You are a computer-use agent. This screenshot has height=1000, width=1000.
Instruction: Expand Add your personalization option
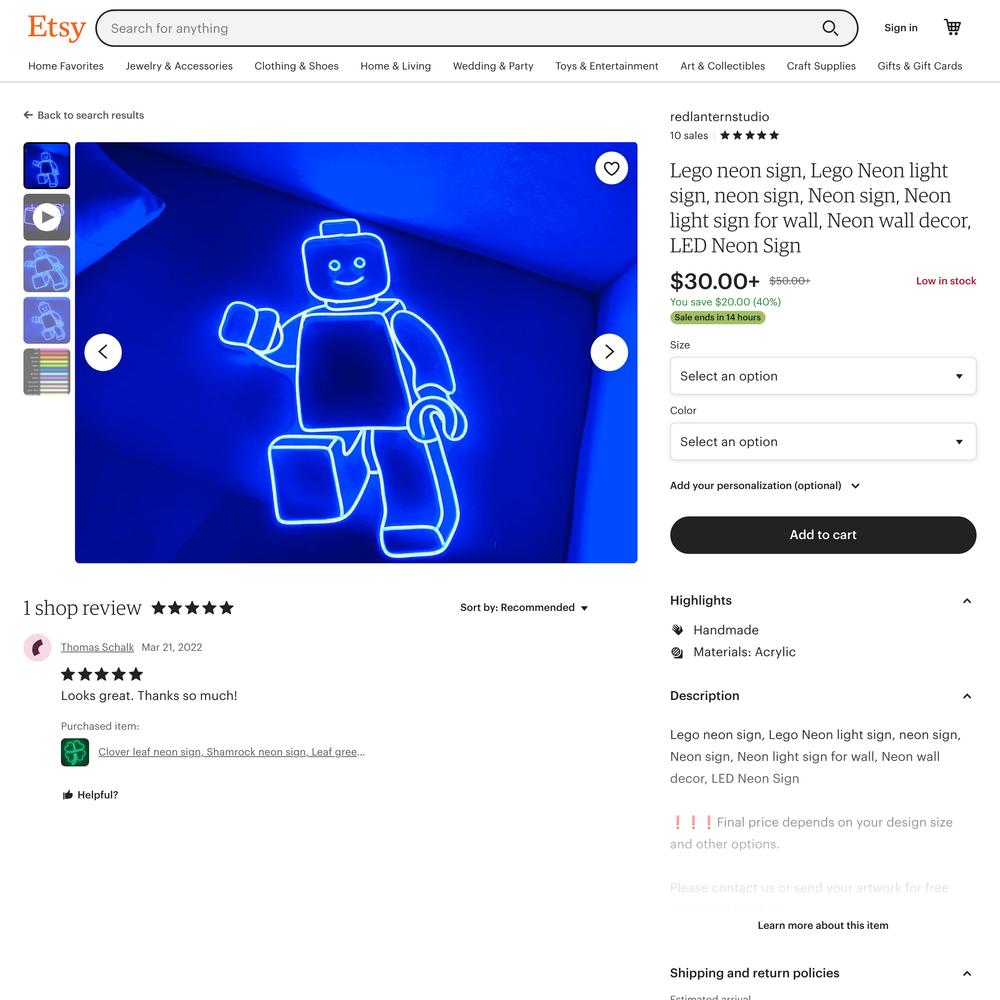pos(765,485)
